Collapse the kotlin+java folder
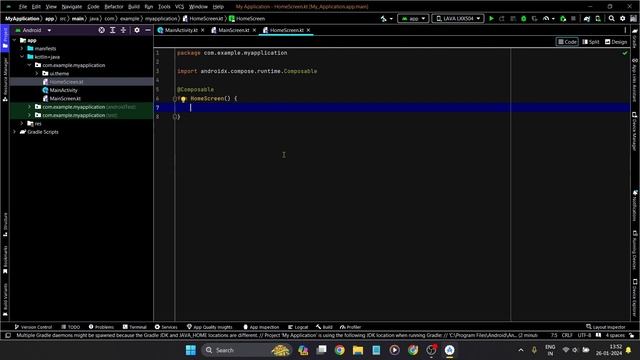This screenshot has height=360, width=640. coord(22,57)
